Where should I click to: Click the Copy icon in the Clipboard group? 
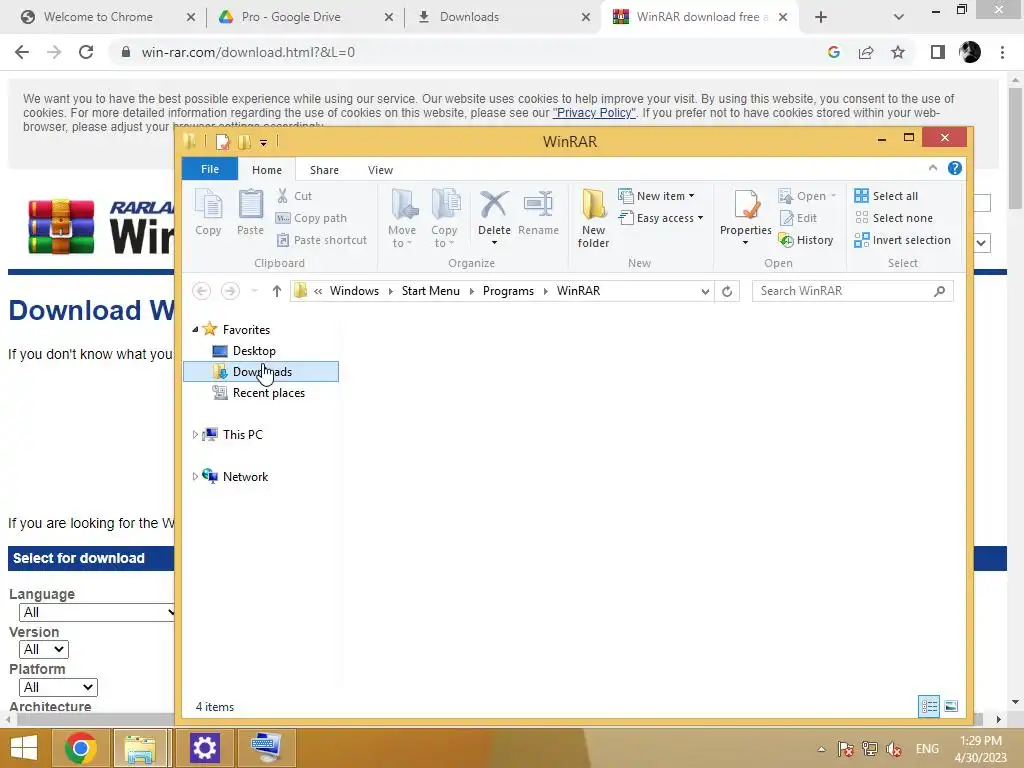click(208, 212)
